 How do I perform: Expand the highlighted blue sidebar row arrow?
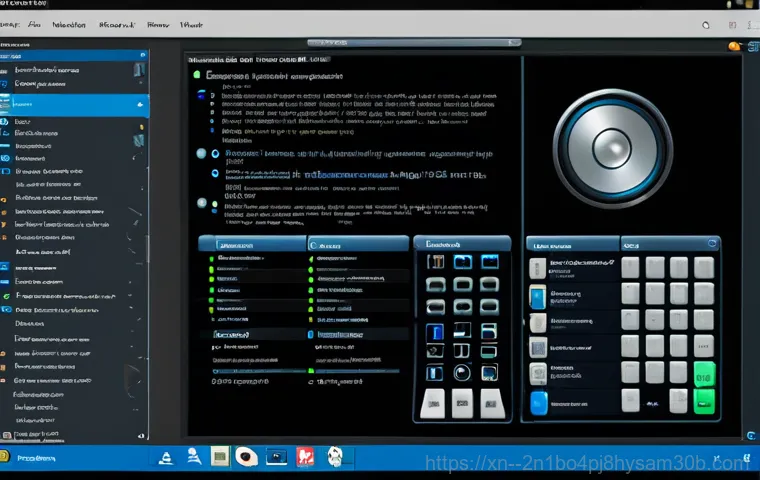click(x=139, y=104)
